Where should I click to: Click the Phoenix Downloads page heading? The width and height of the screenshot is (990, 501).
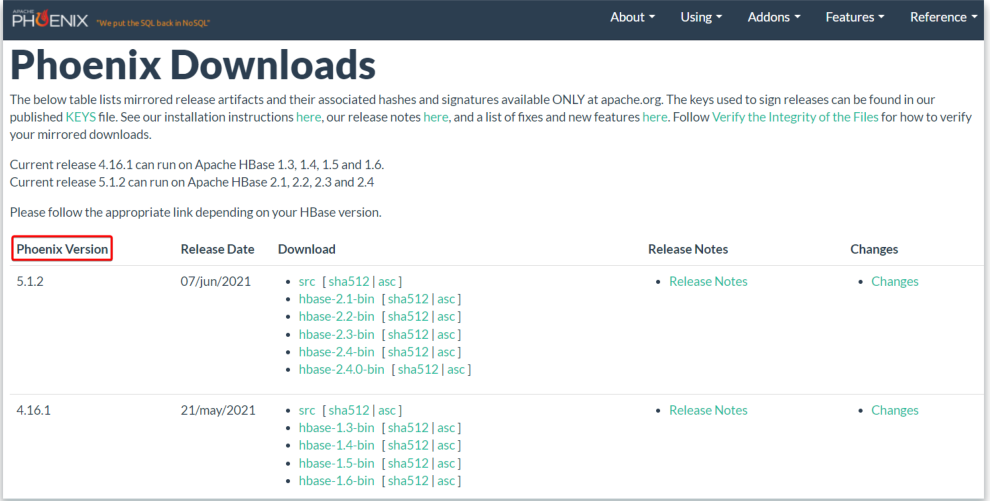[x=193, y=65]
